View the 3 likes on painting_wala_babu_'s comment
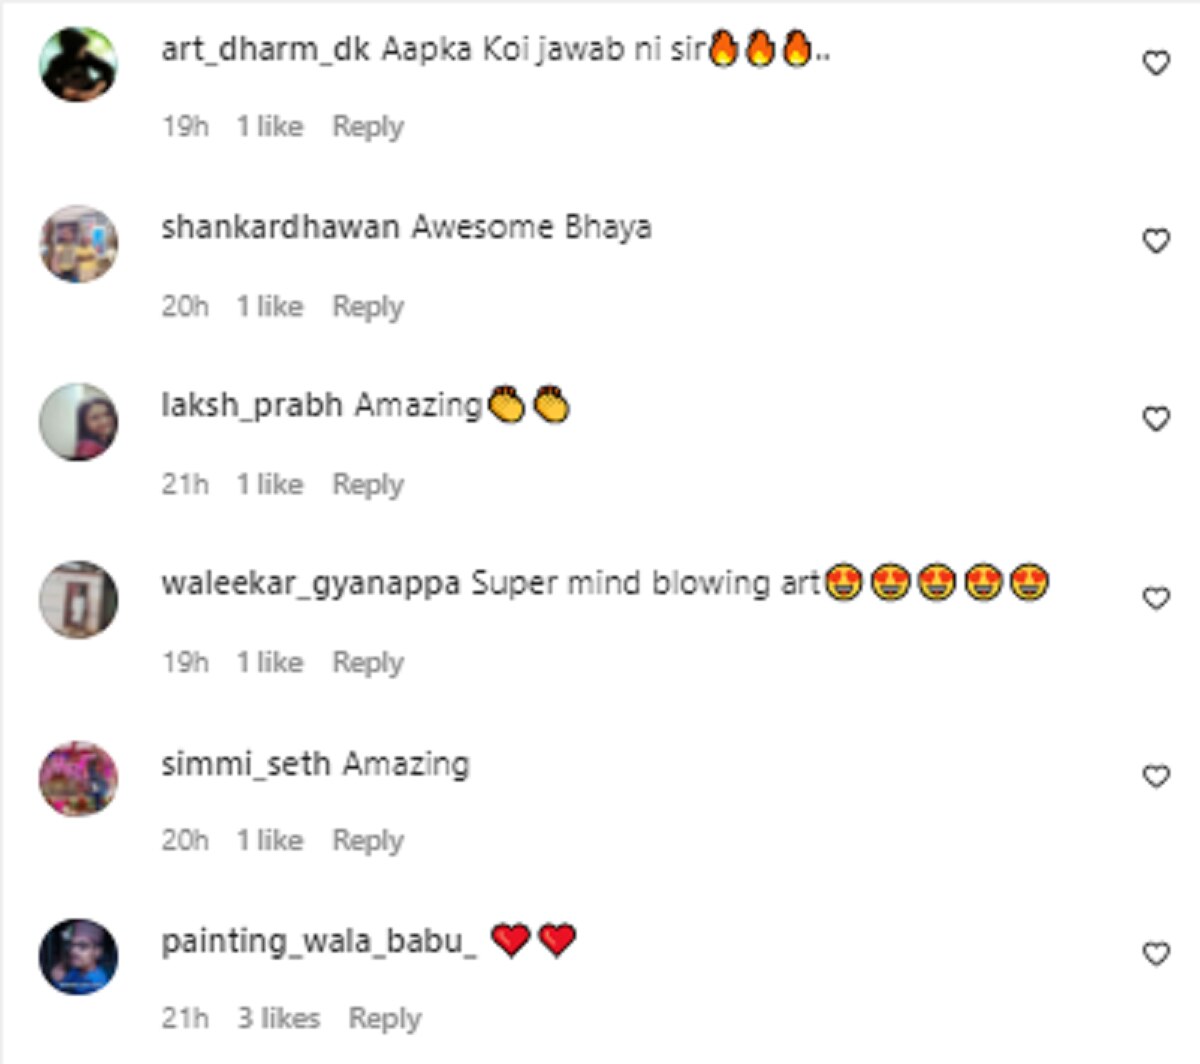The width and height of the screenshot is (1200, 1064). point(278,1018)
